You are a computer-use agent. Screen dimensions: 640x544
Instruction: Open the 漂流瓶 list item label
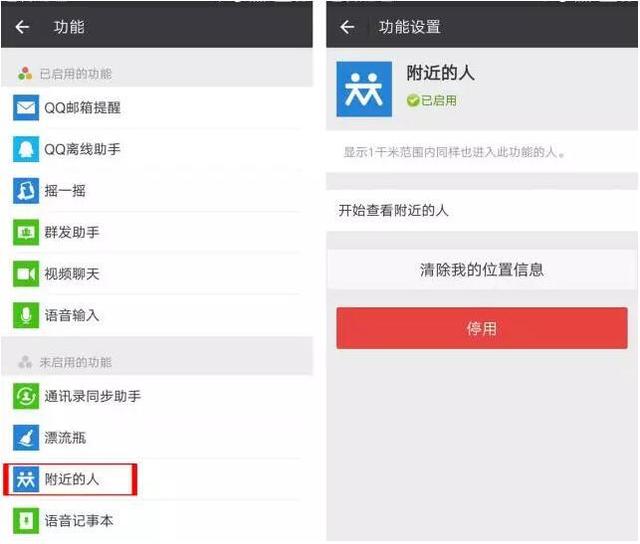coord(65,437)
